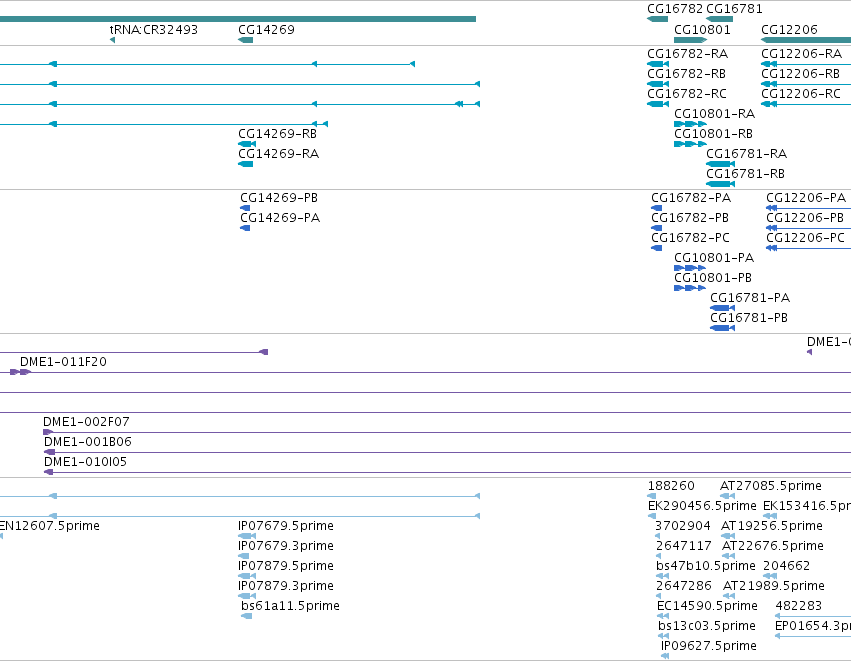851x661 pixels.
Task: Select the CG14269-PA protein glyph
Action: 245,228
